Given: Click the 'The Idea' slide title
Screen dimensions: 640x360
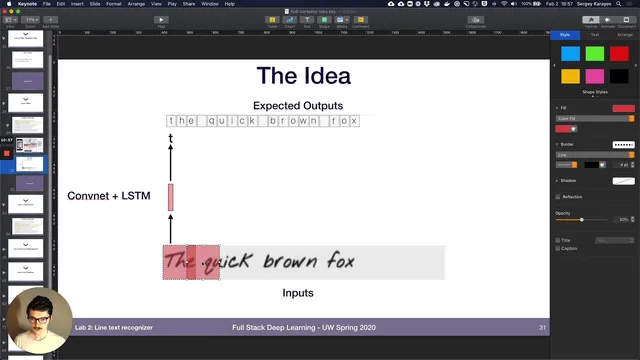Looking at the screenshot, I should [304, 76].
